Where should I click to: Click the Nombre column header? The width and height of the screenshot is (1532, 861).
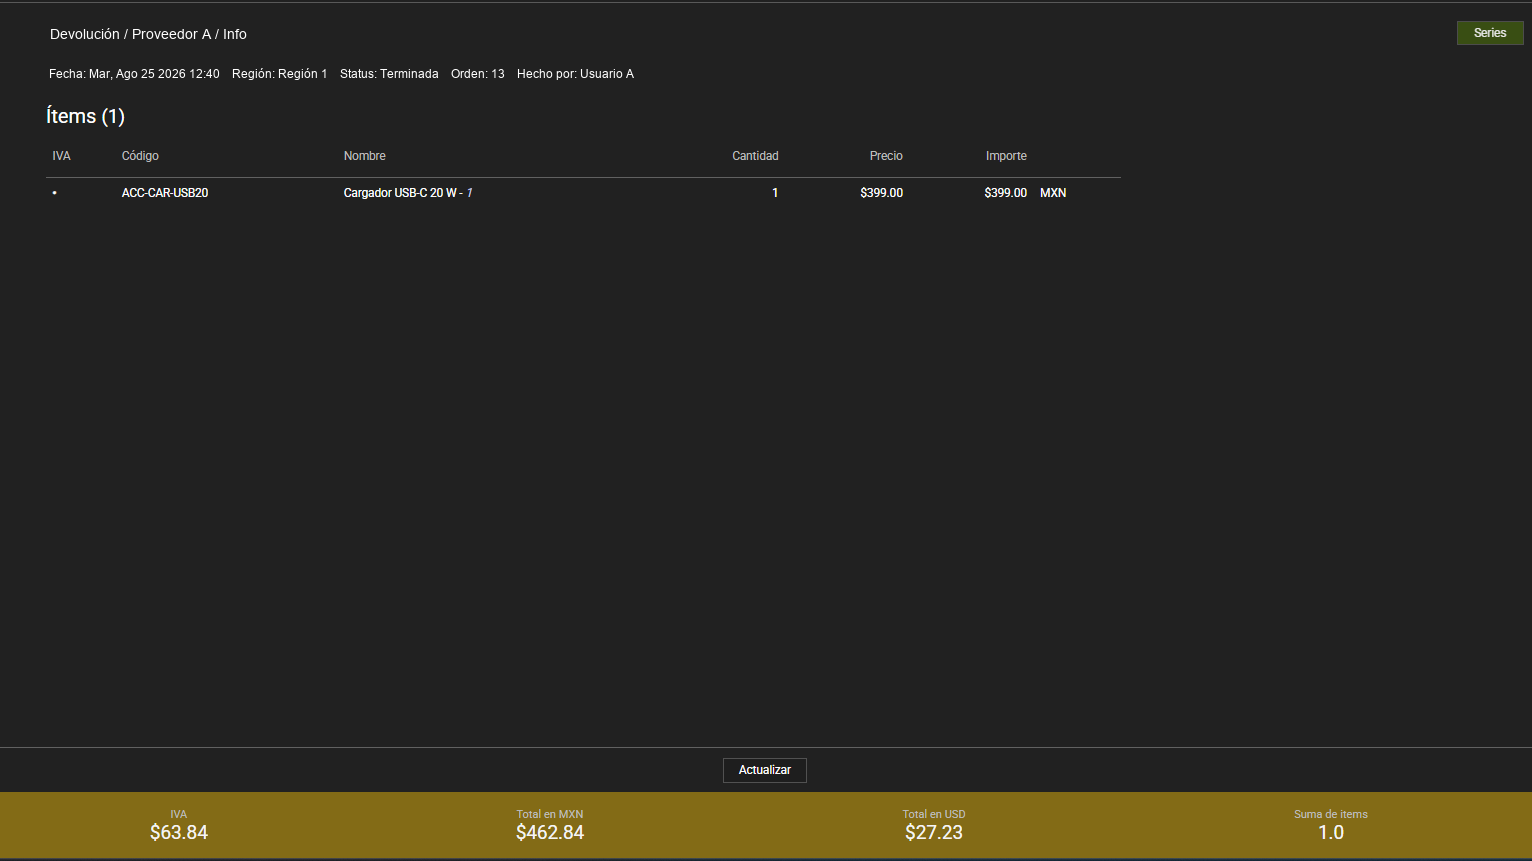pyautogui.click(x=364, y=156)
